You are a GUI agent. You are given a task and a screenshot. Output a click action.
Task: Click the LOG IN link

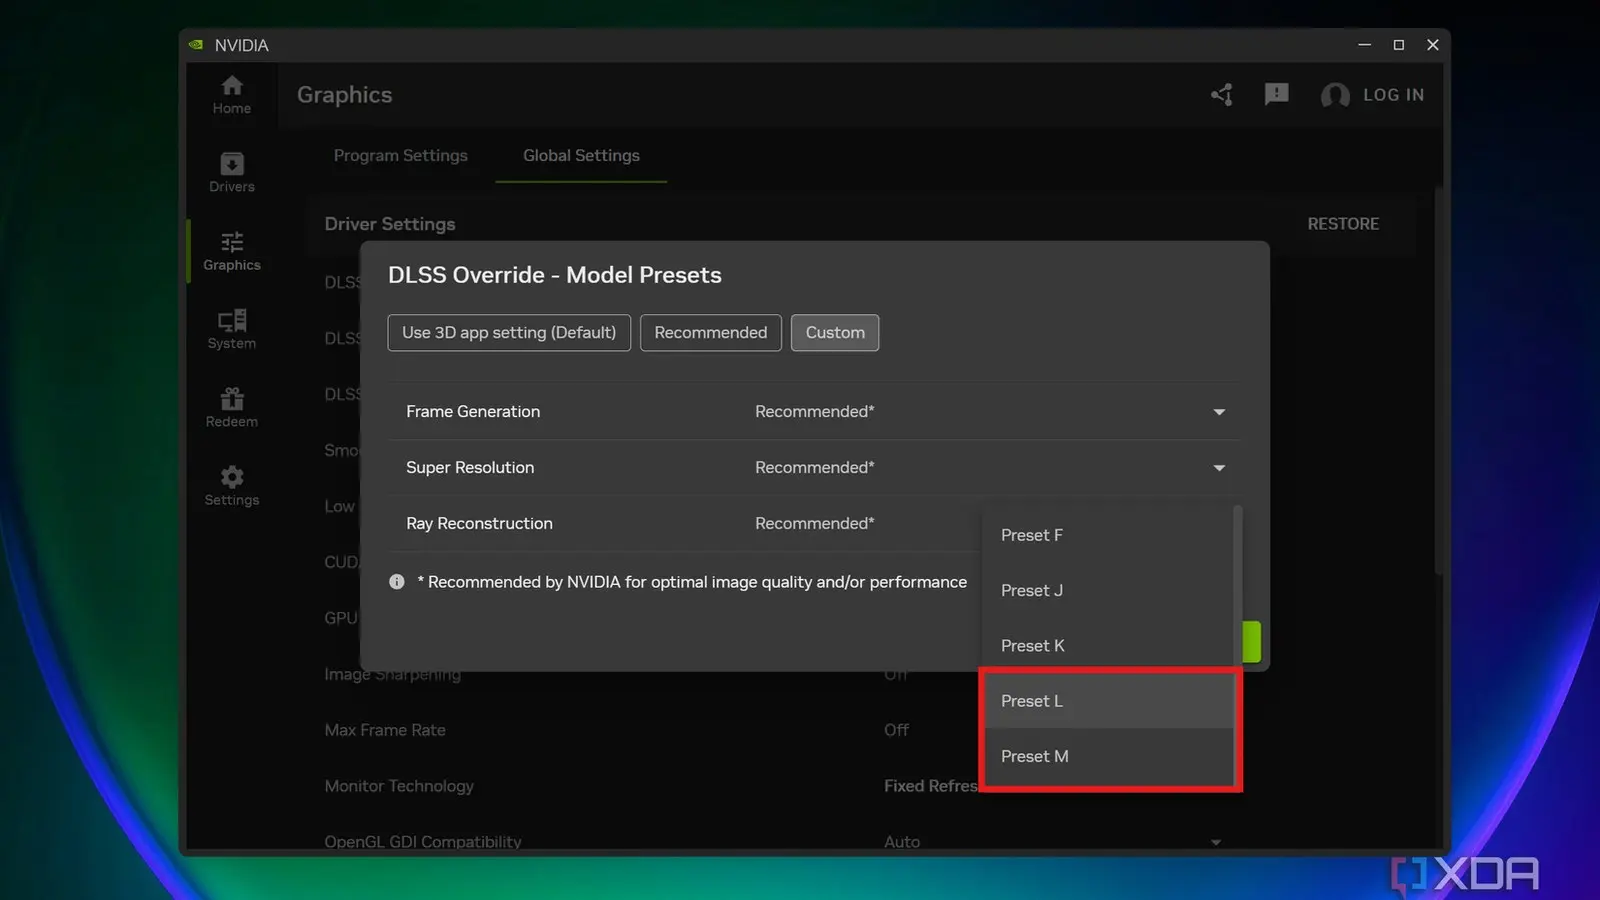pos(1394,95)
